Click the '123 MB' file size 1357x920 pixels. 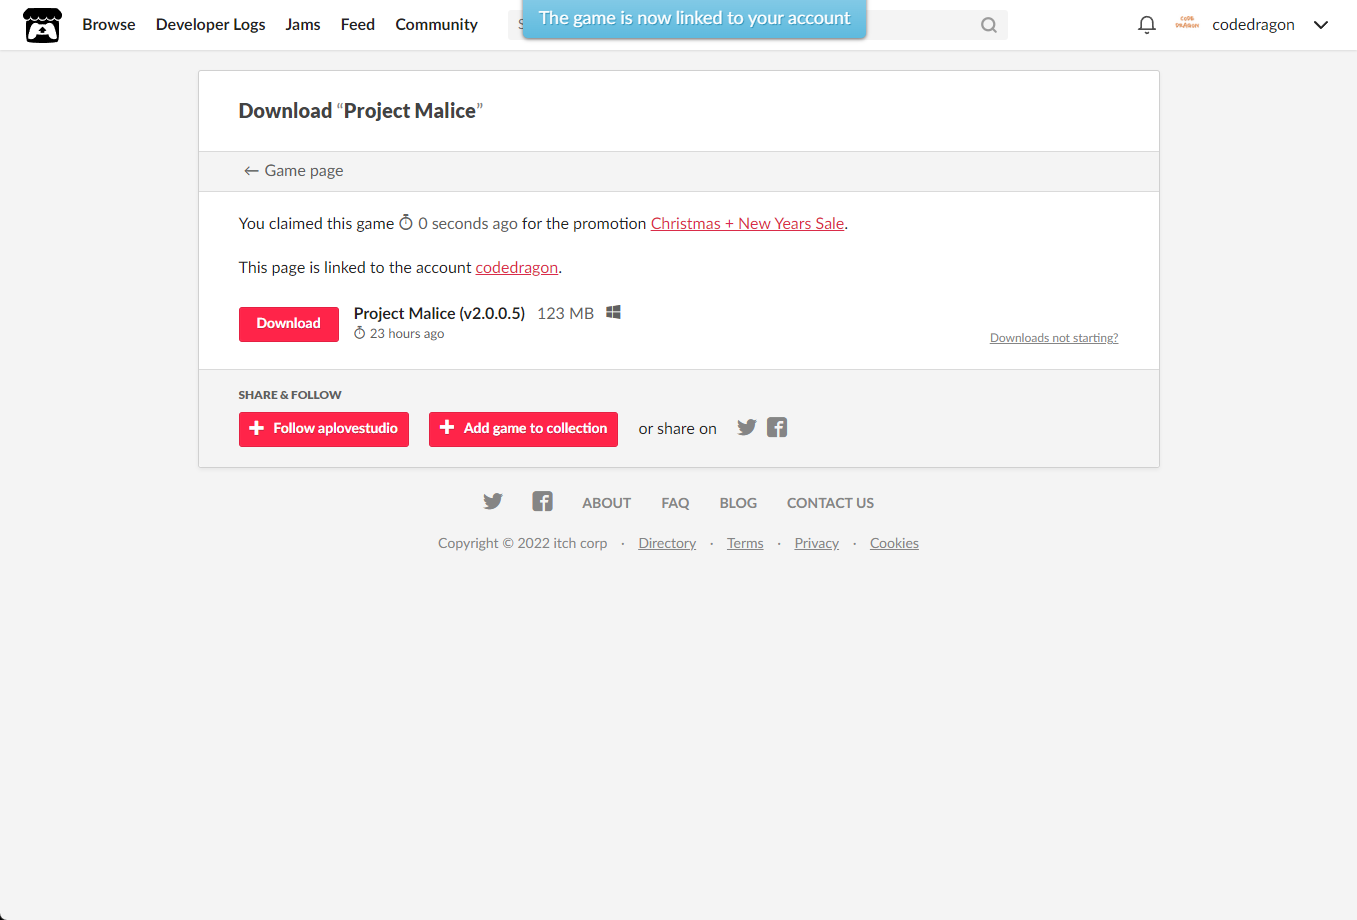[566, 314]
